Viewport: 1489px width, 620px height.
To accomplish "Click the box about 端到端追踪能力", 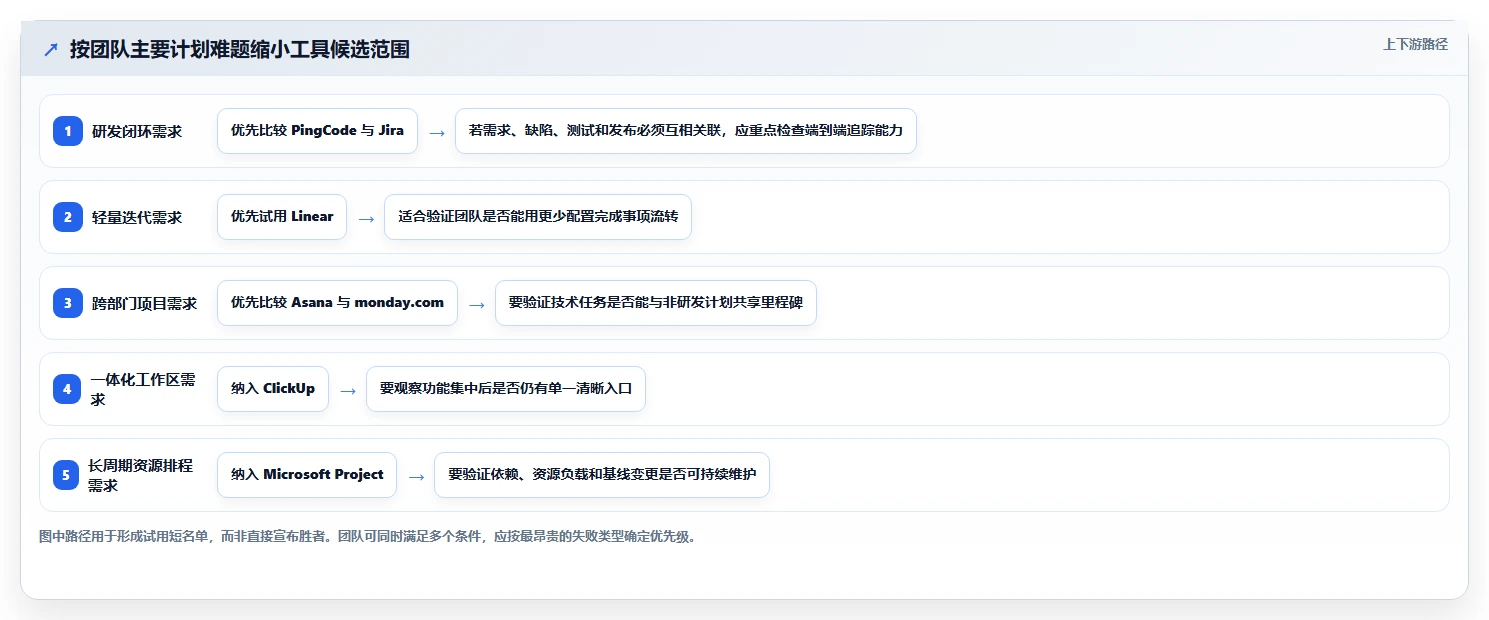I will click(x=686, y=131).
